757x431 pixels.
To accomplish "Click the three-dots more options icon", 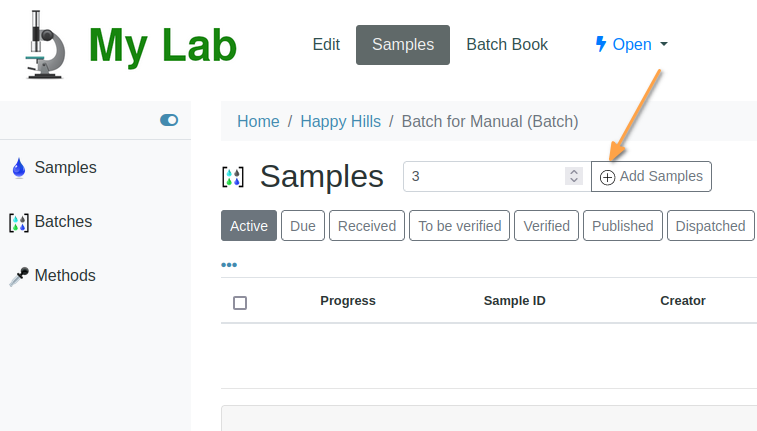I will coord(229,265).
